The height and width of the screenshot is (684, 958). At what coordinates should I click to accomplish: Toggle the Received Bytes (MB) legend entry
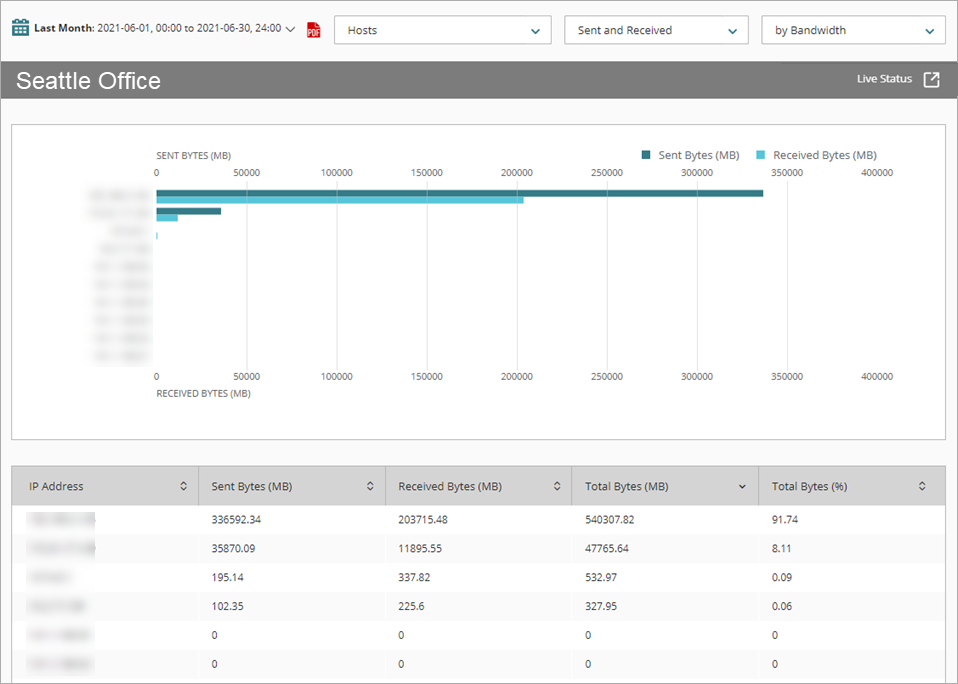coord(824,155)
